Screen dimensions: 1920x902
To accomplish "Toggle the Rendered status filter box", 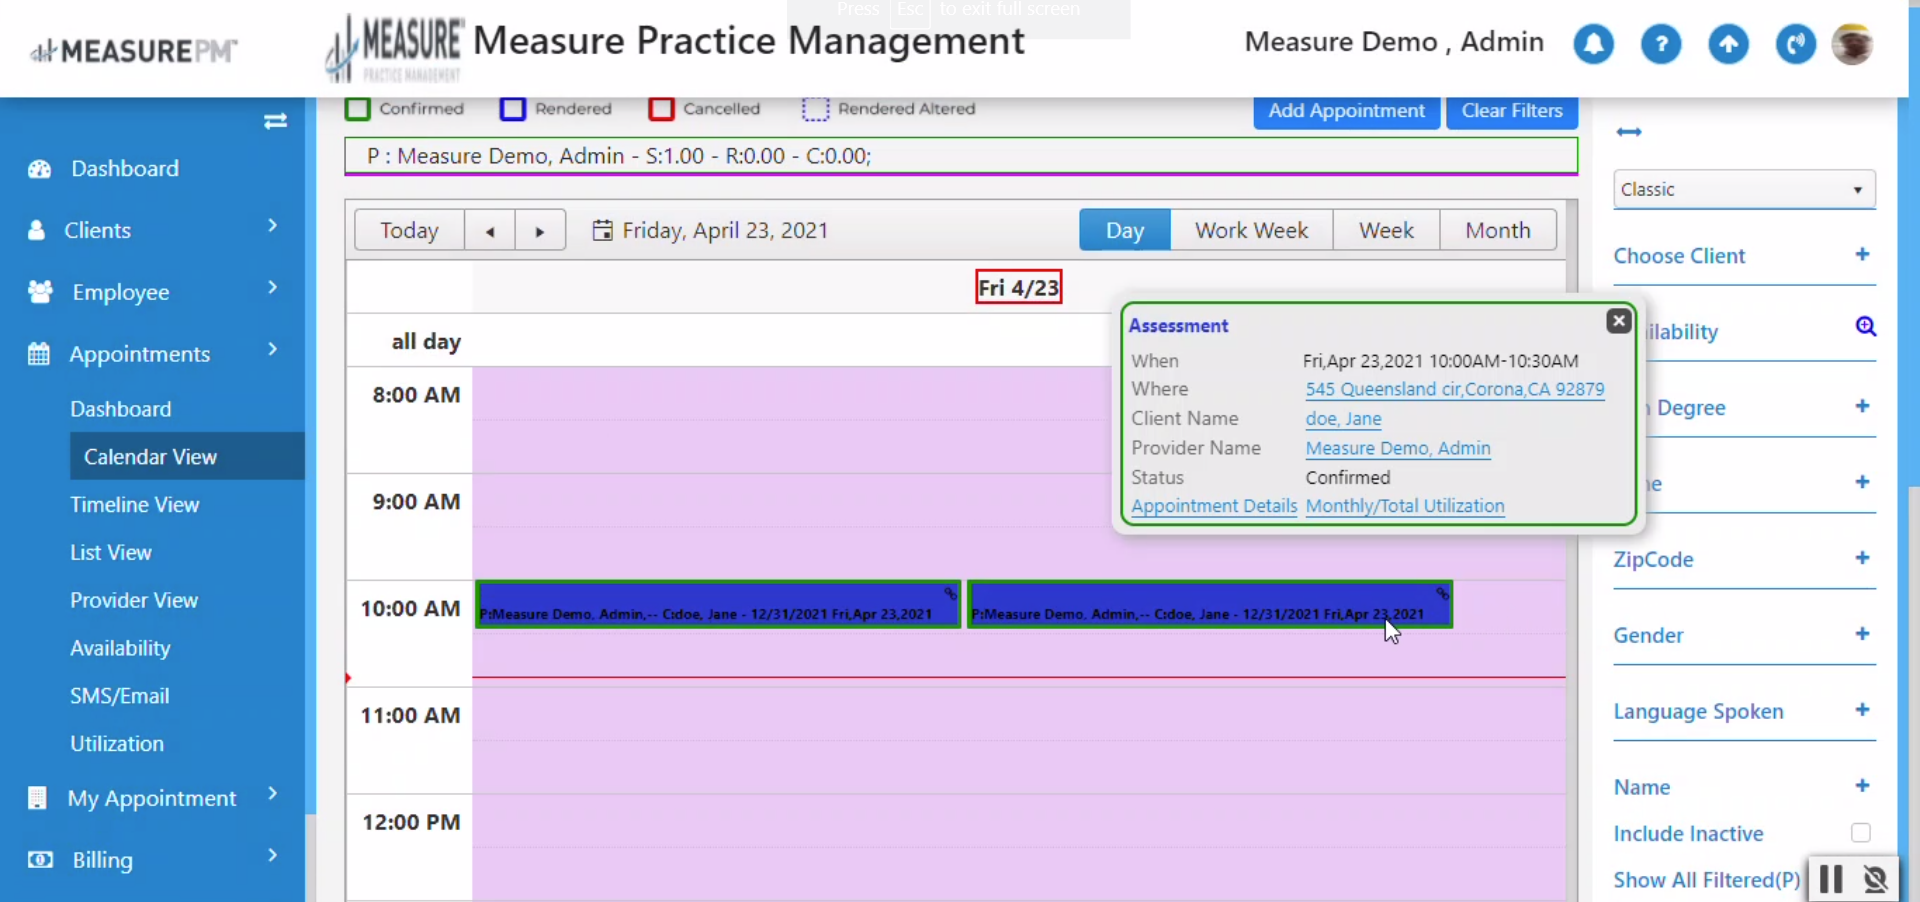I will click(x=513, y=109).
